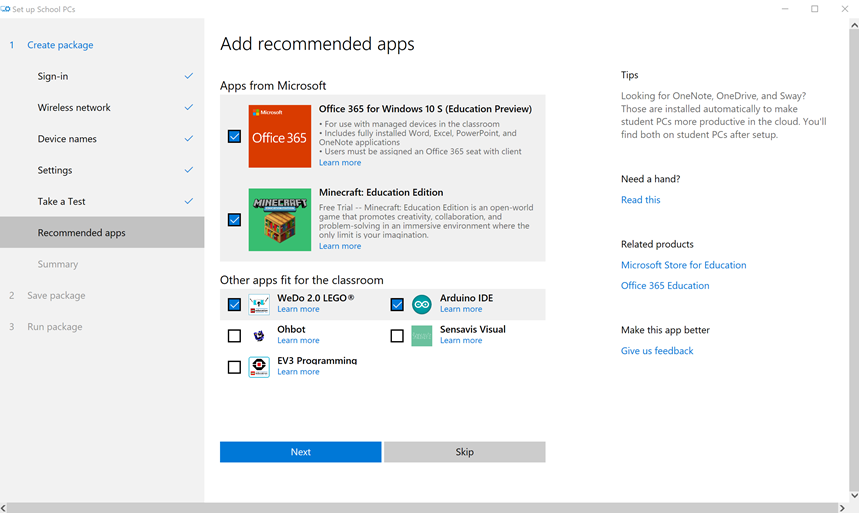Open Learn more under Ohbot
860x513 pixels.
coord(298,340)
